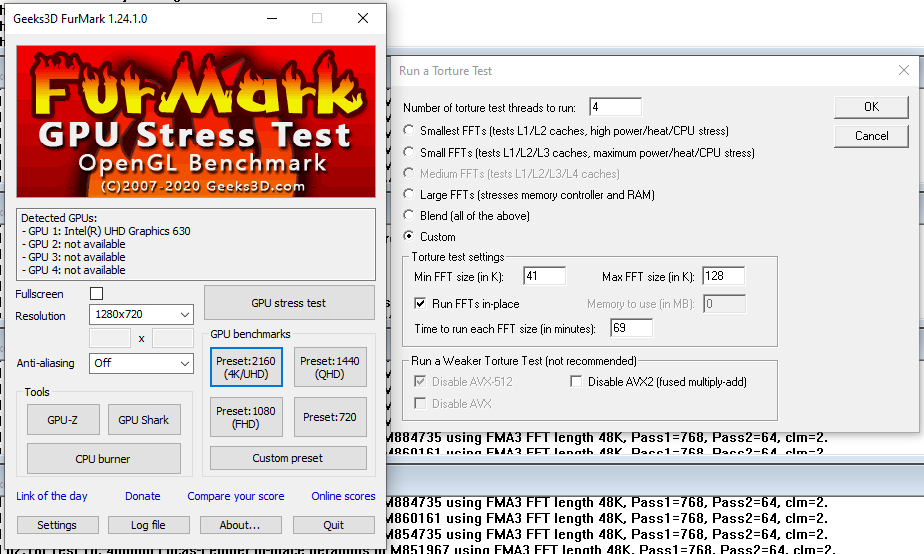Image resolution: width=924 pixels, height=554 pixels.
Task: Launch the GPU-Z tool
Action: (x=63, y=420)
